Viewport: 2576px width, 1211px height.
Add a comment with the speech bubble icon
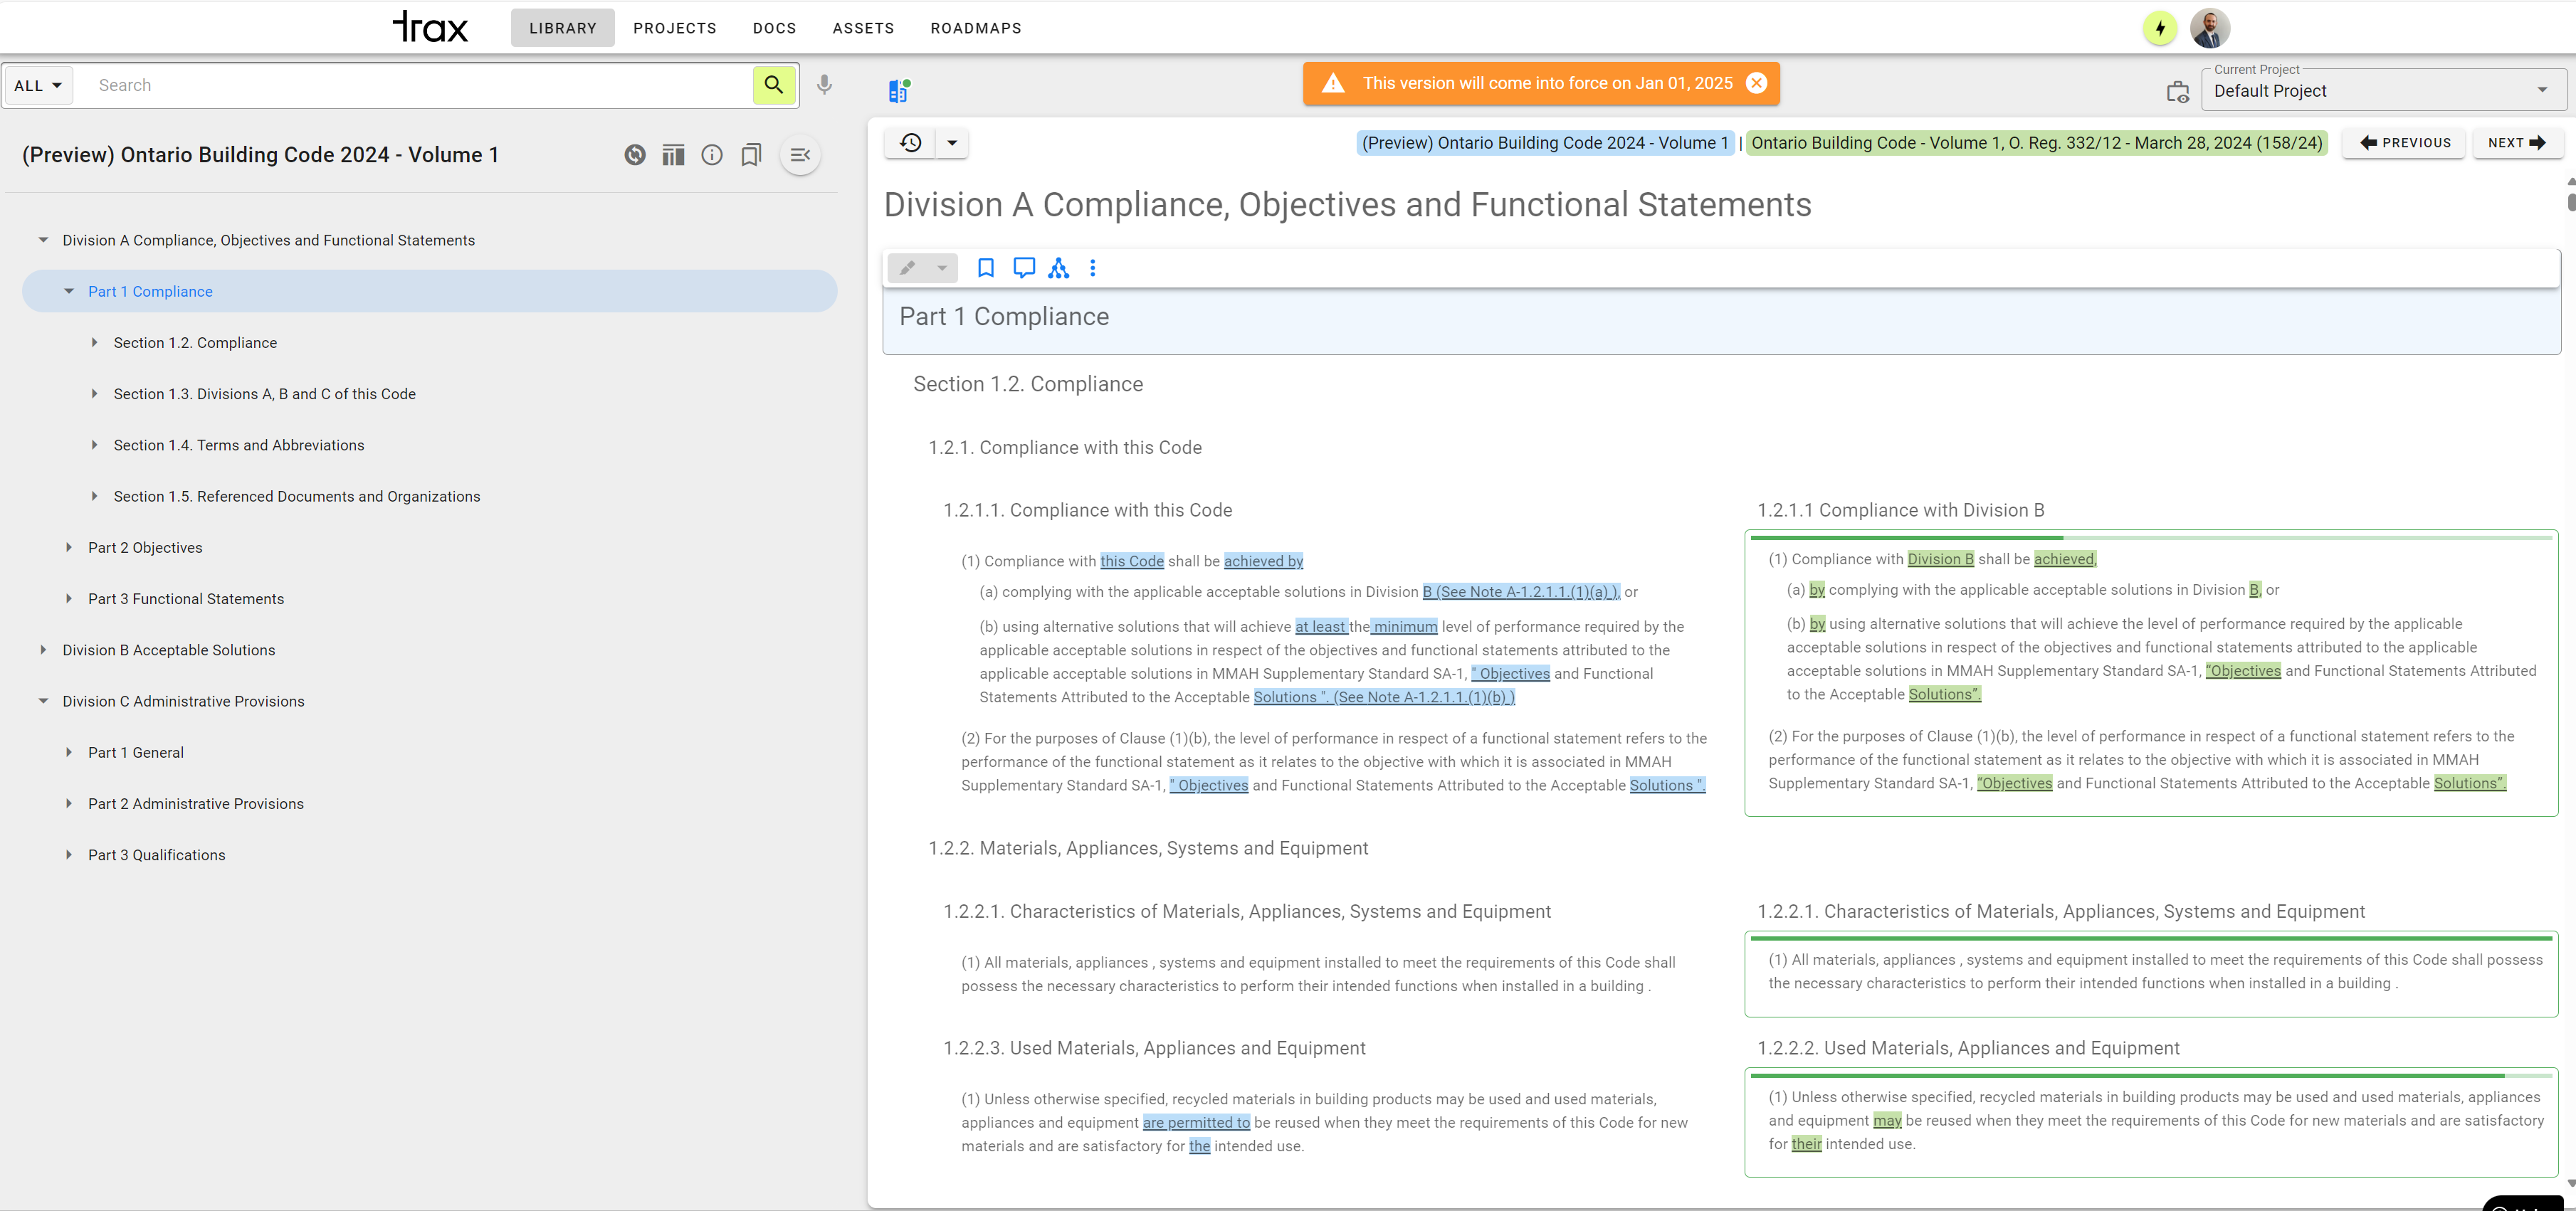pyautogui.click(x=1024, y=268)
